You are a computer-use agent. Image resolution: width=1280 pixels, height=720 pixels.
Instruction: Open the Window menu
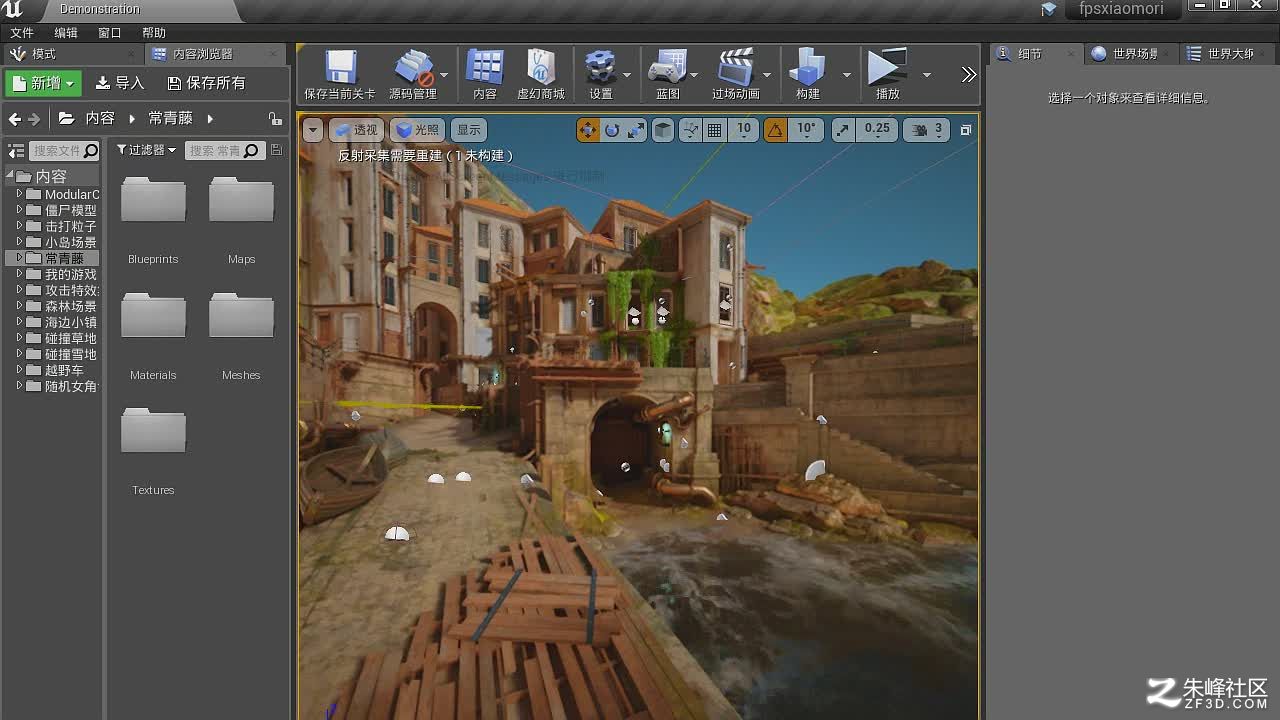(x=110, y=33)
